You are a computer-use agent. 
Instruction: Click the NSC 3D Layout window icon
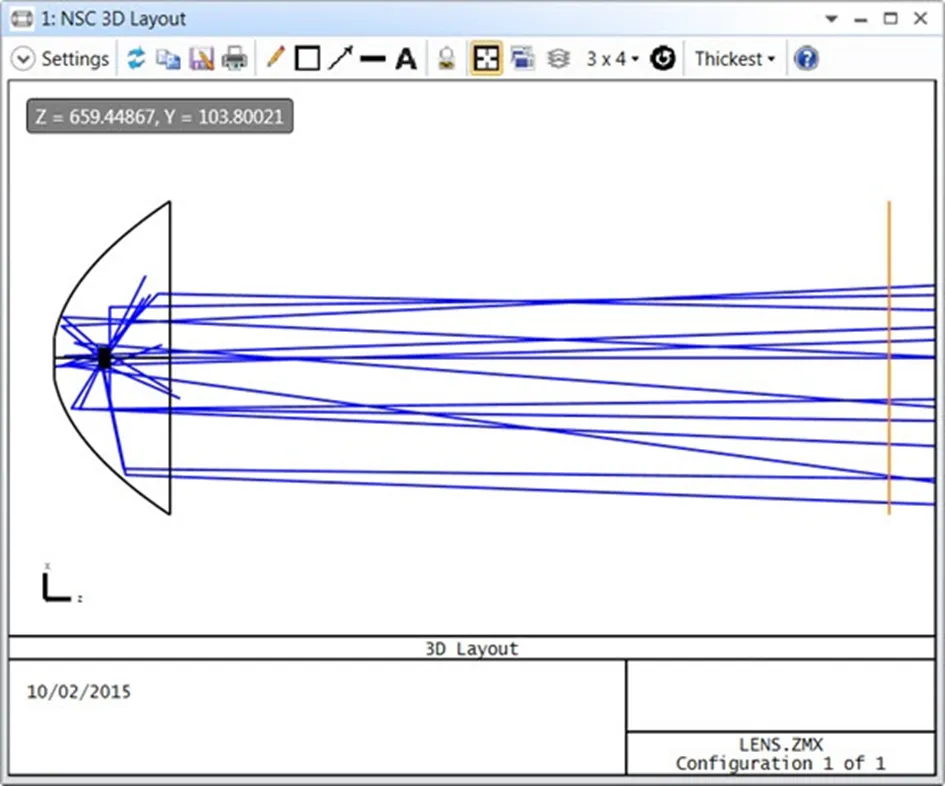coord(22,19)
